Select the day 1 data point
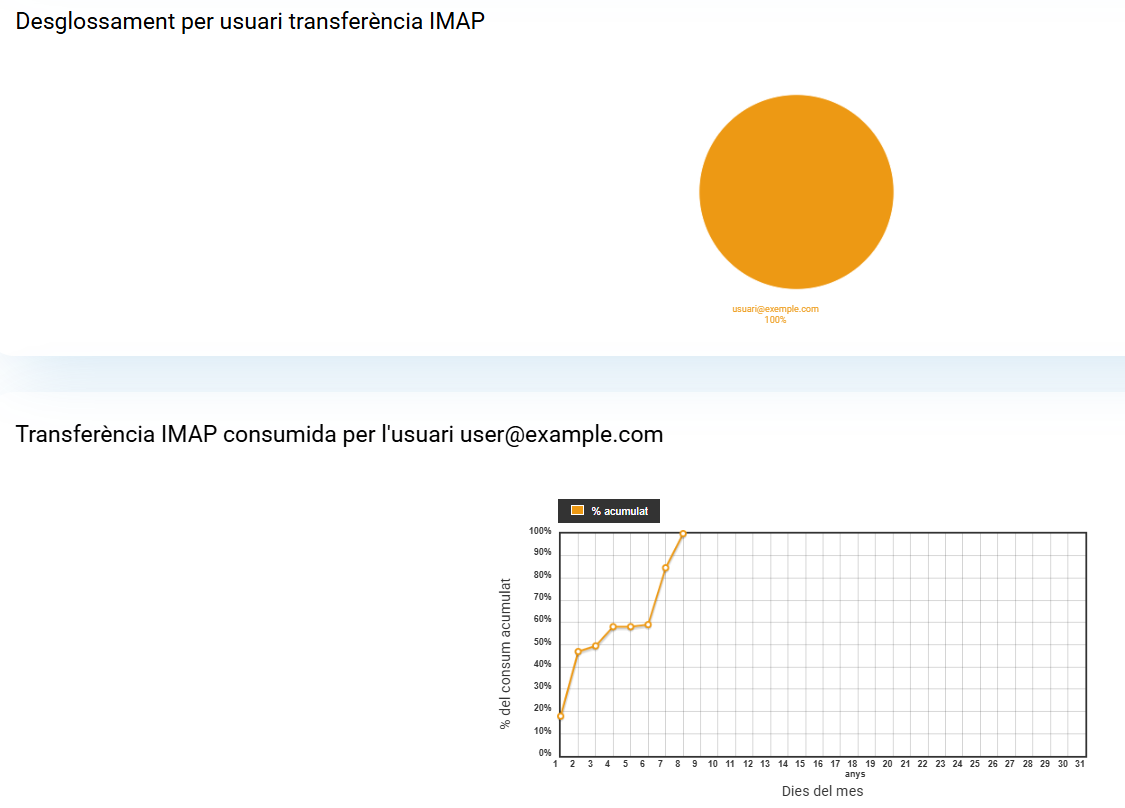Image resolution: width=1125 pixels, height=808 pixels. (561, 716)
